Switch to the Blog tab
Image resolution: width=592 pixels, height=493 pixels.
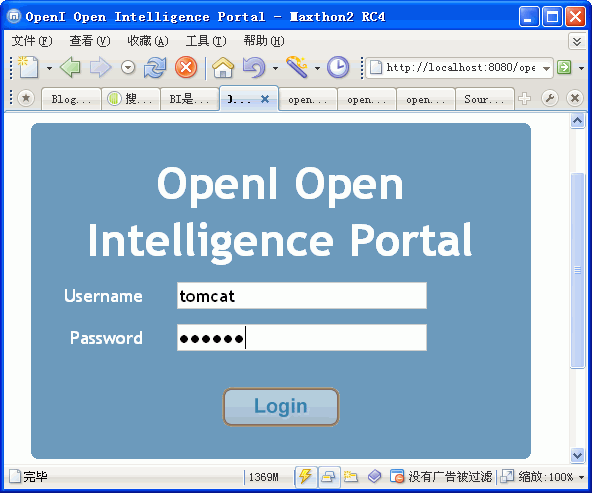tap(71, 99)
